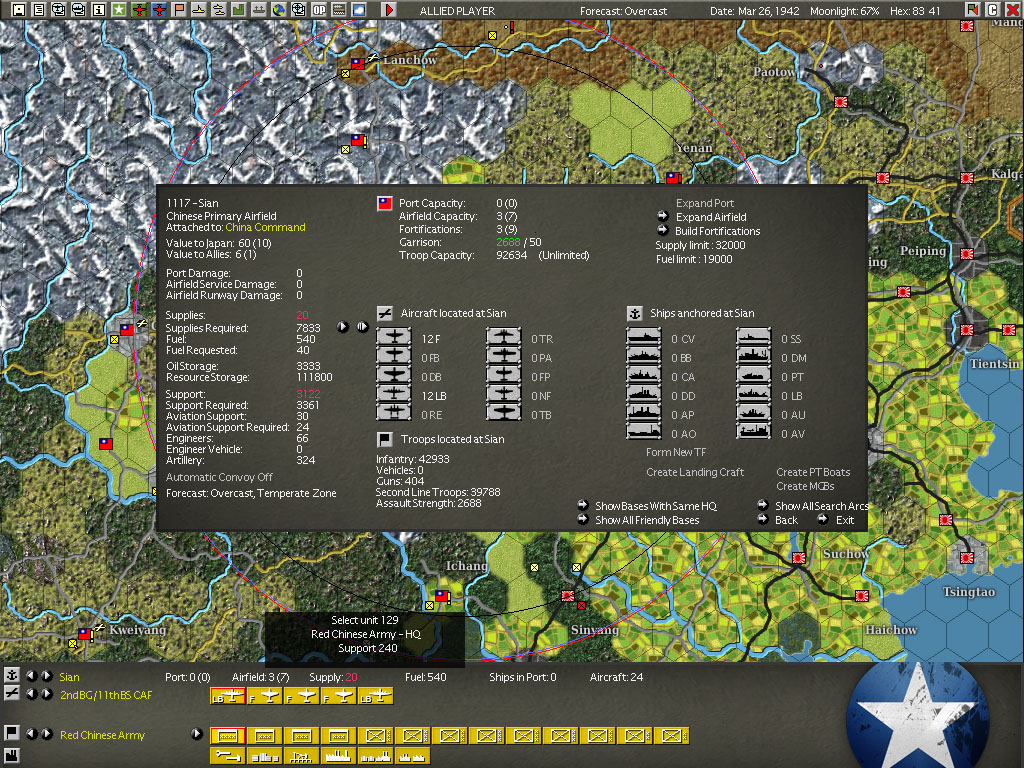Viewport: 1024px width, 768px height.
Task: Click the information 'i' toolbar icon
Action: (x=99, y=10)
